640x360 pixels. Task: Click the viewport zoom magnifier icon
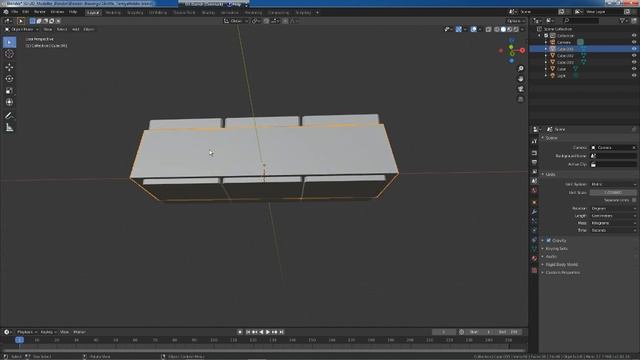520,69
